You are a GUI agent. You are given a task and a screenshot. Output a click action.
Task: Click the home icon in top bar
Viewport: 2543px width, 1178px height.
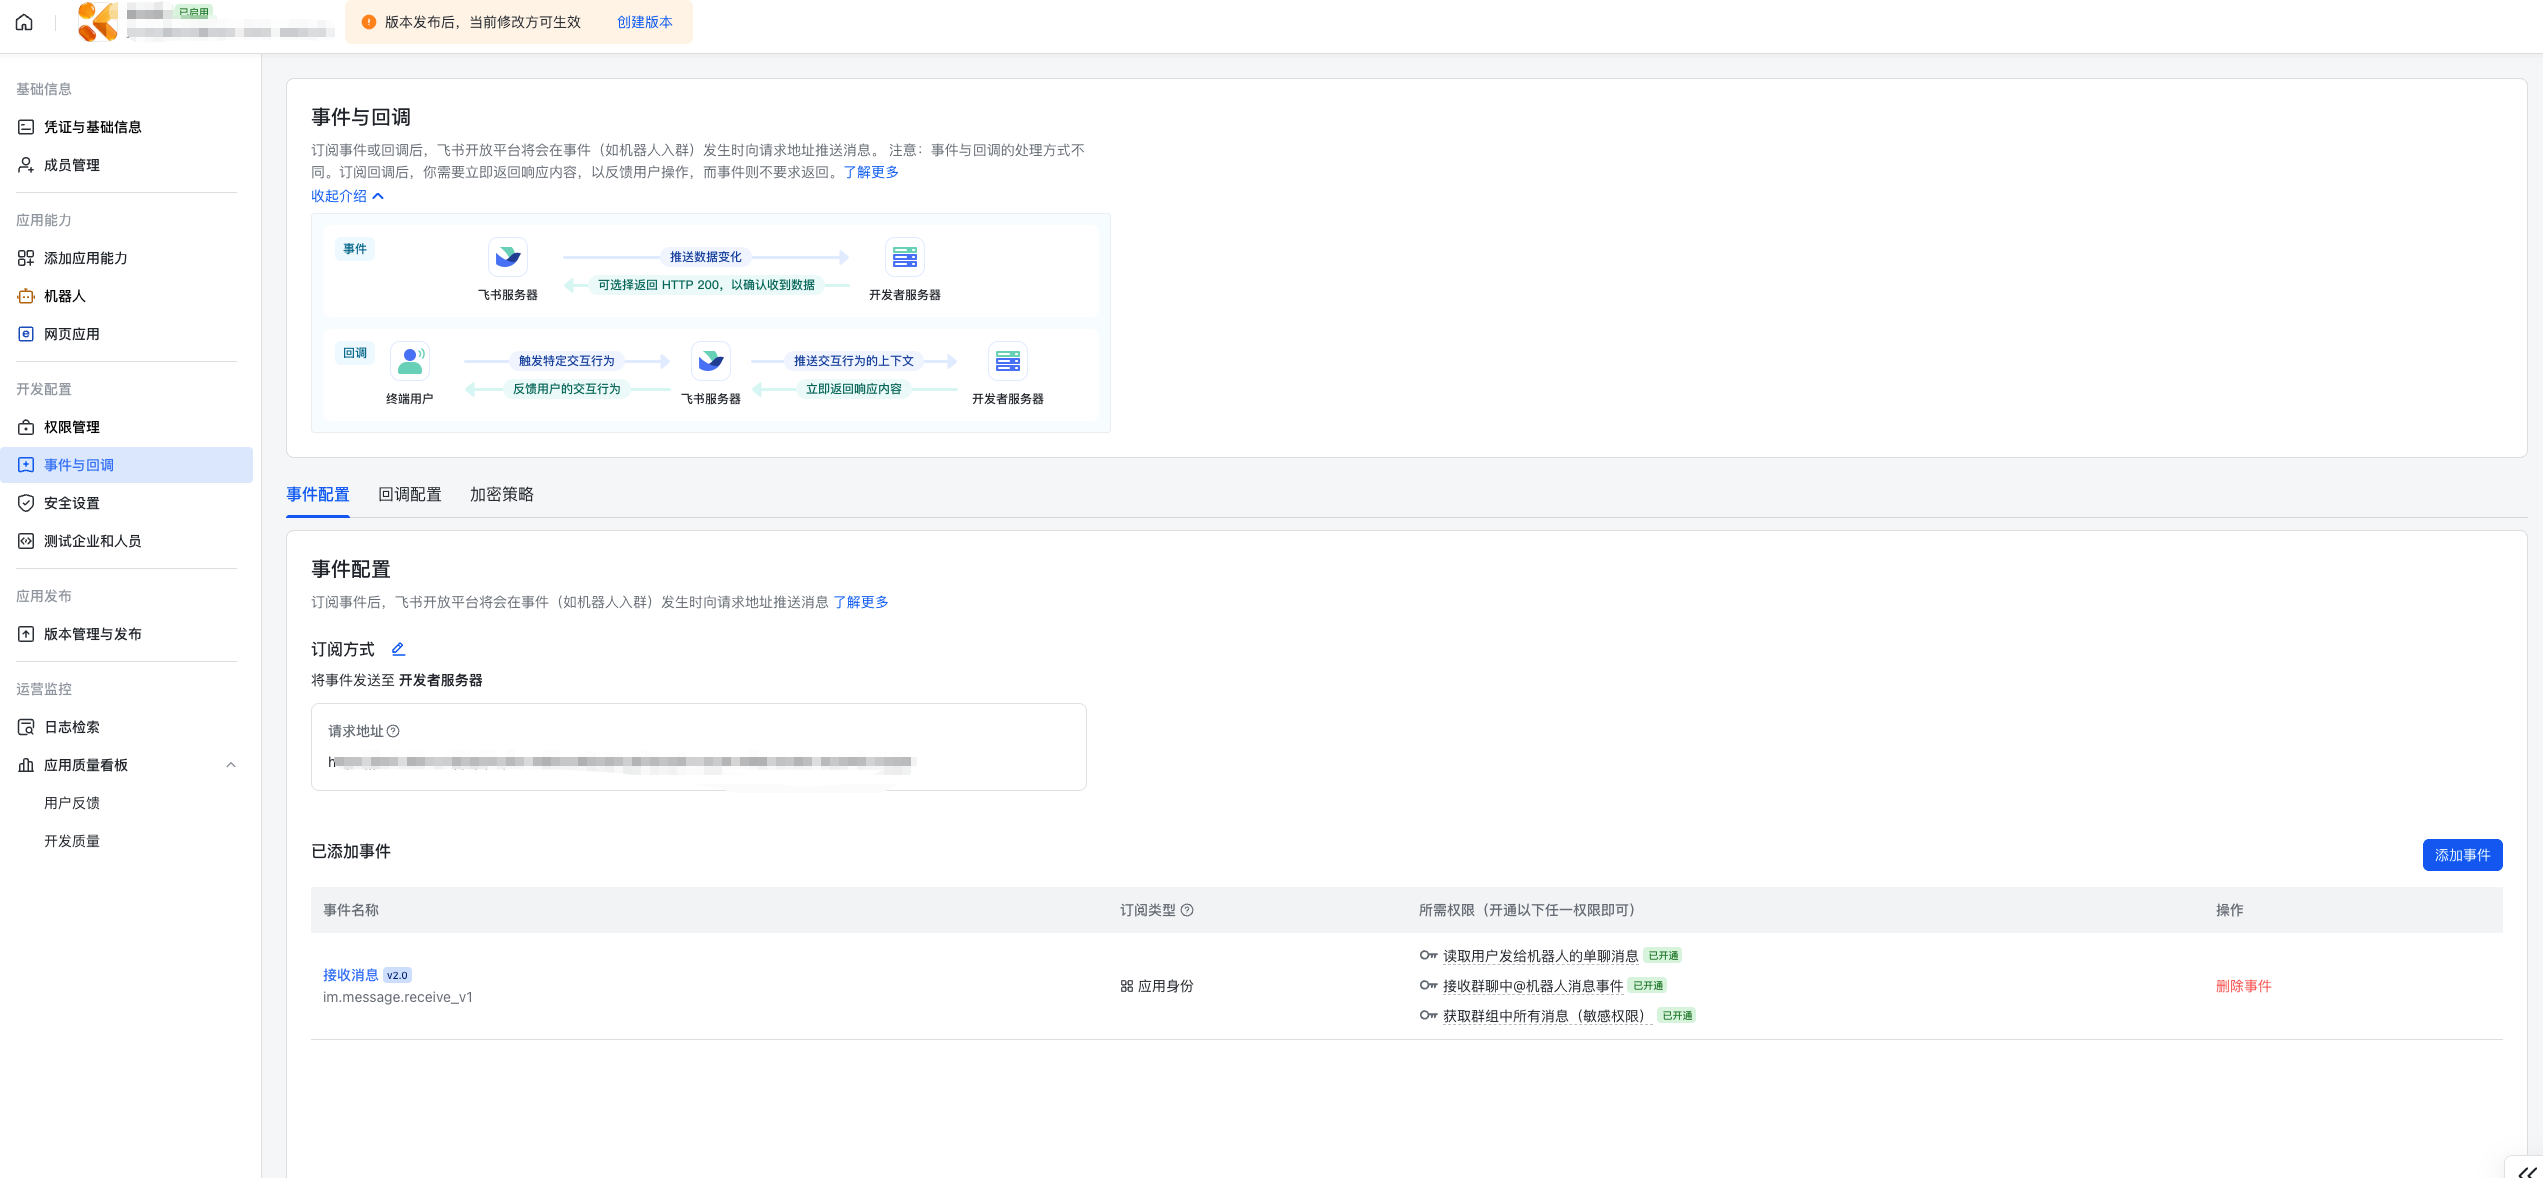(x=24, y=22)
